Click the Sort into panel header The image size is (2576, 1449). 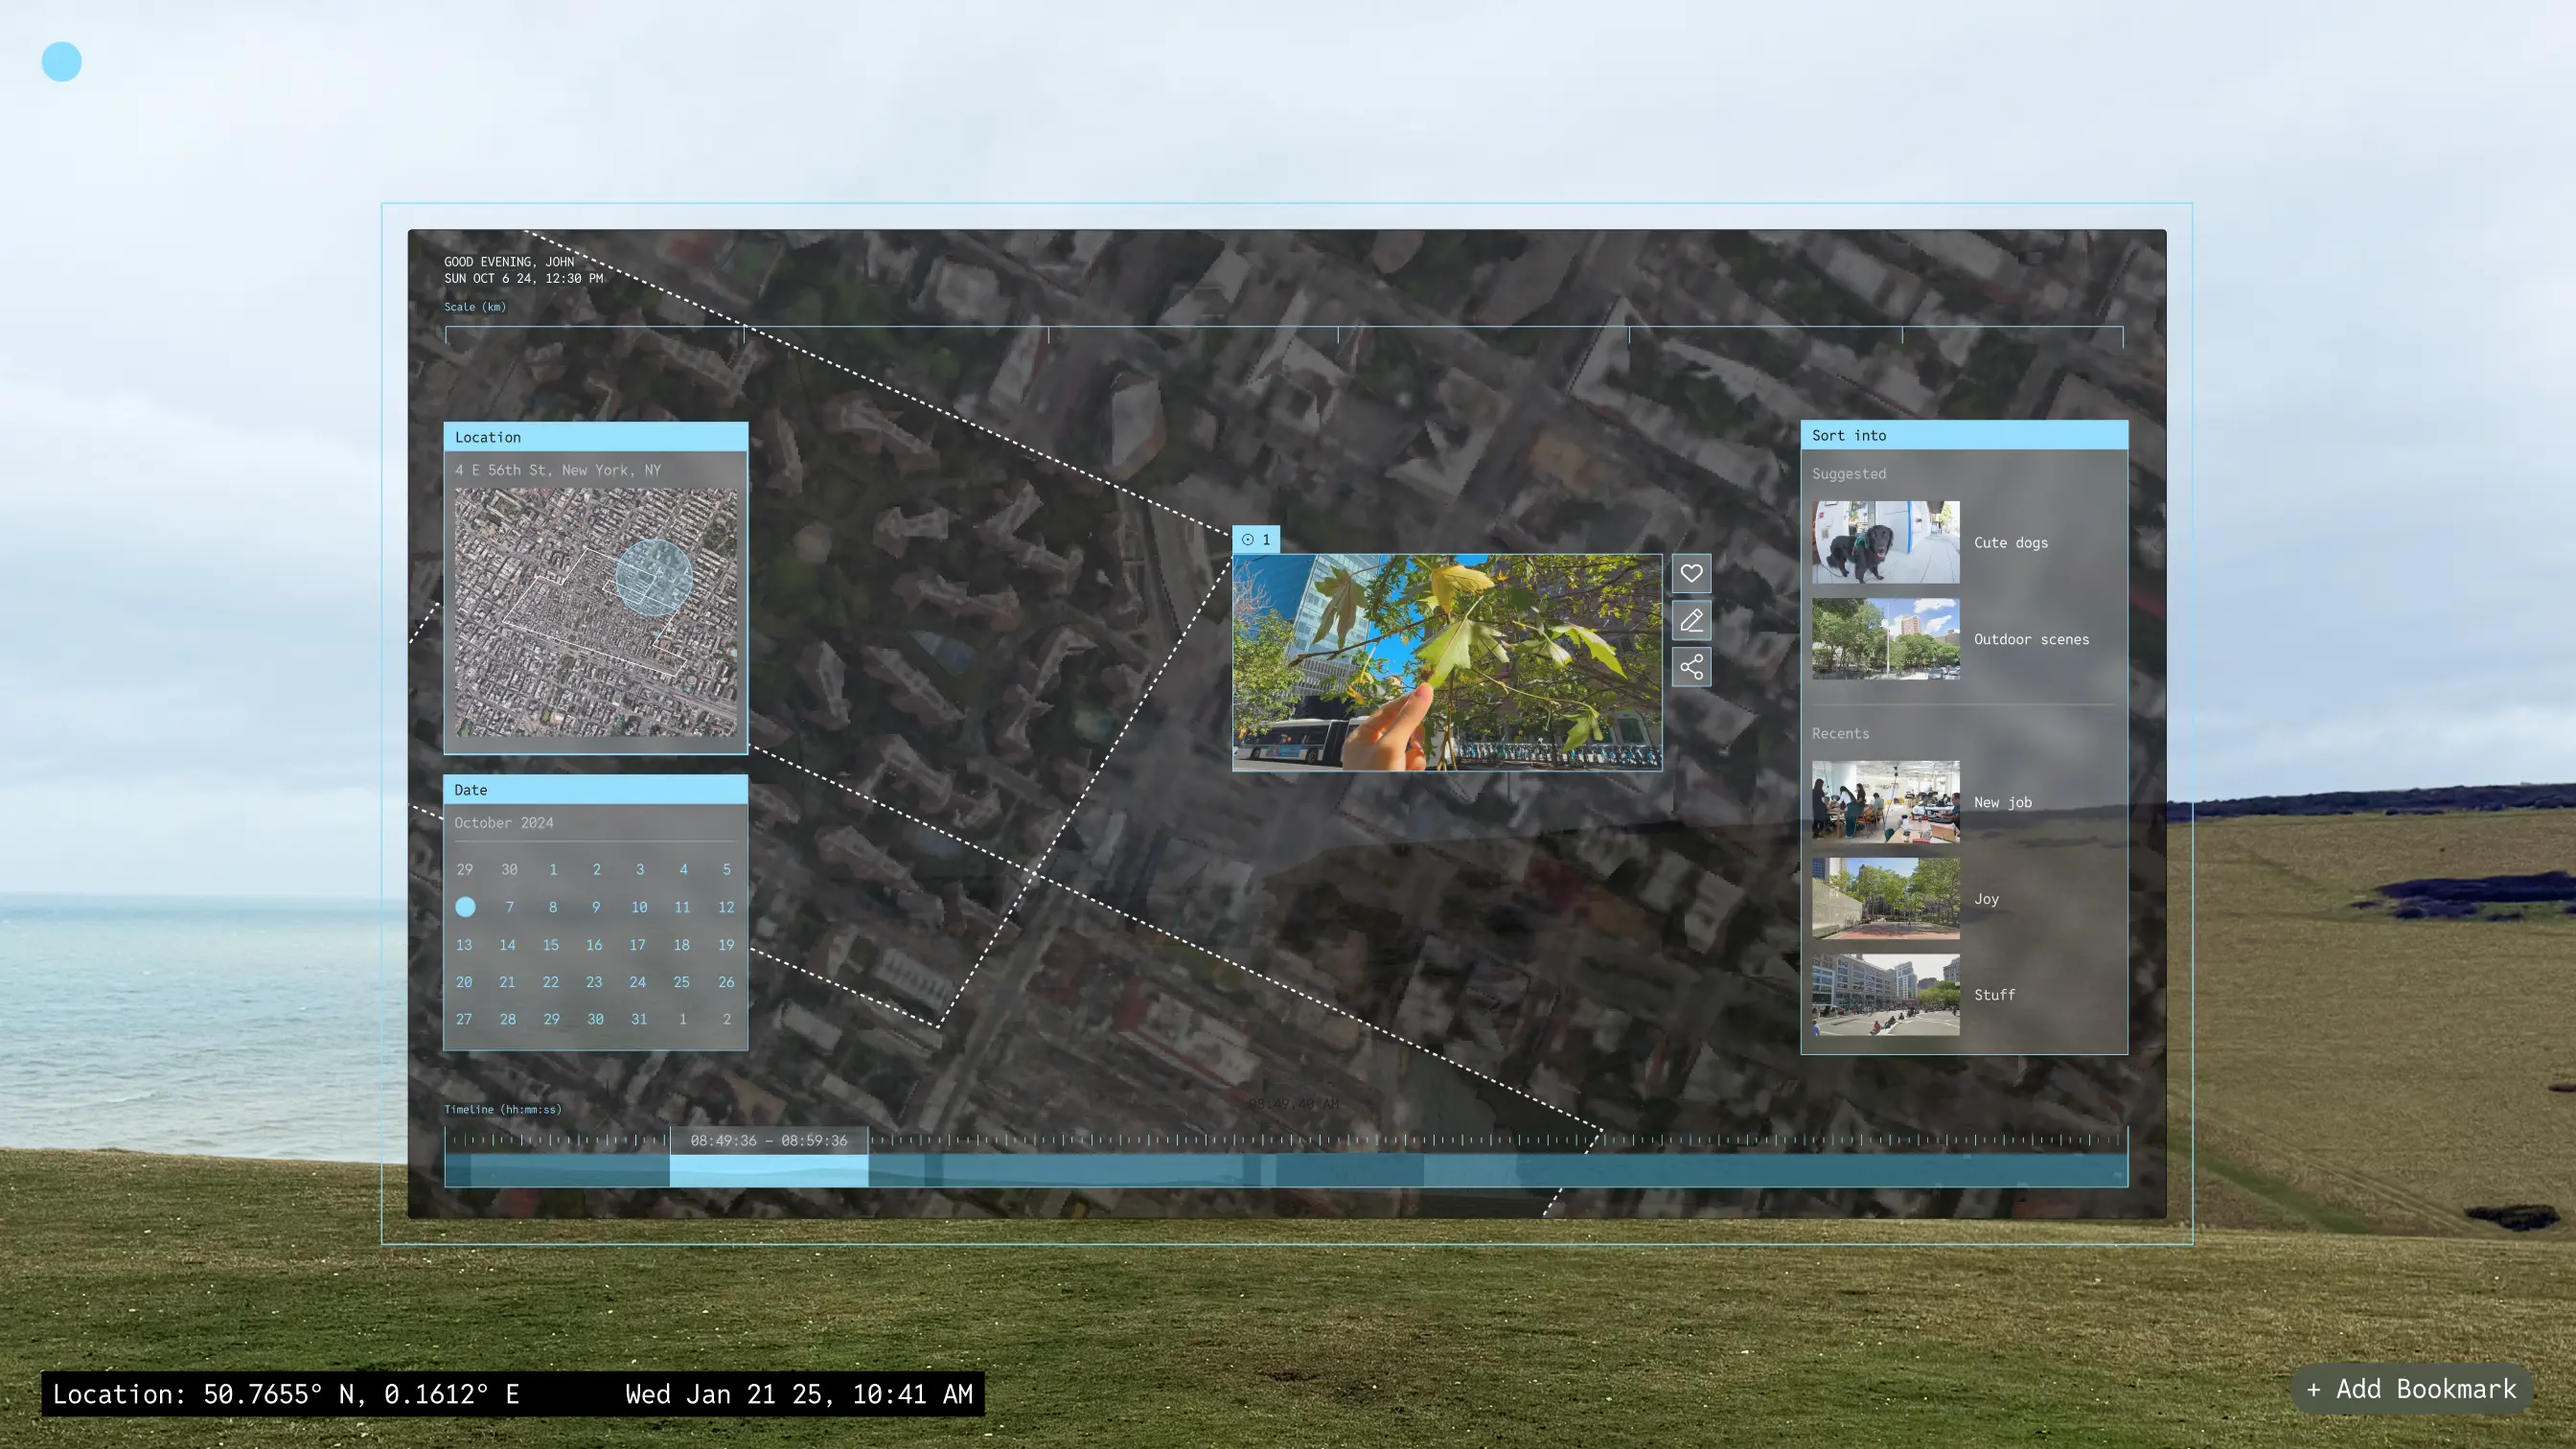pyautogui.click(x=1963, y=435)
